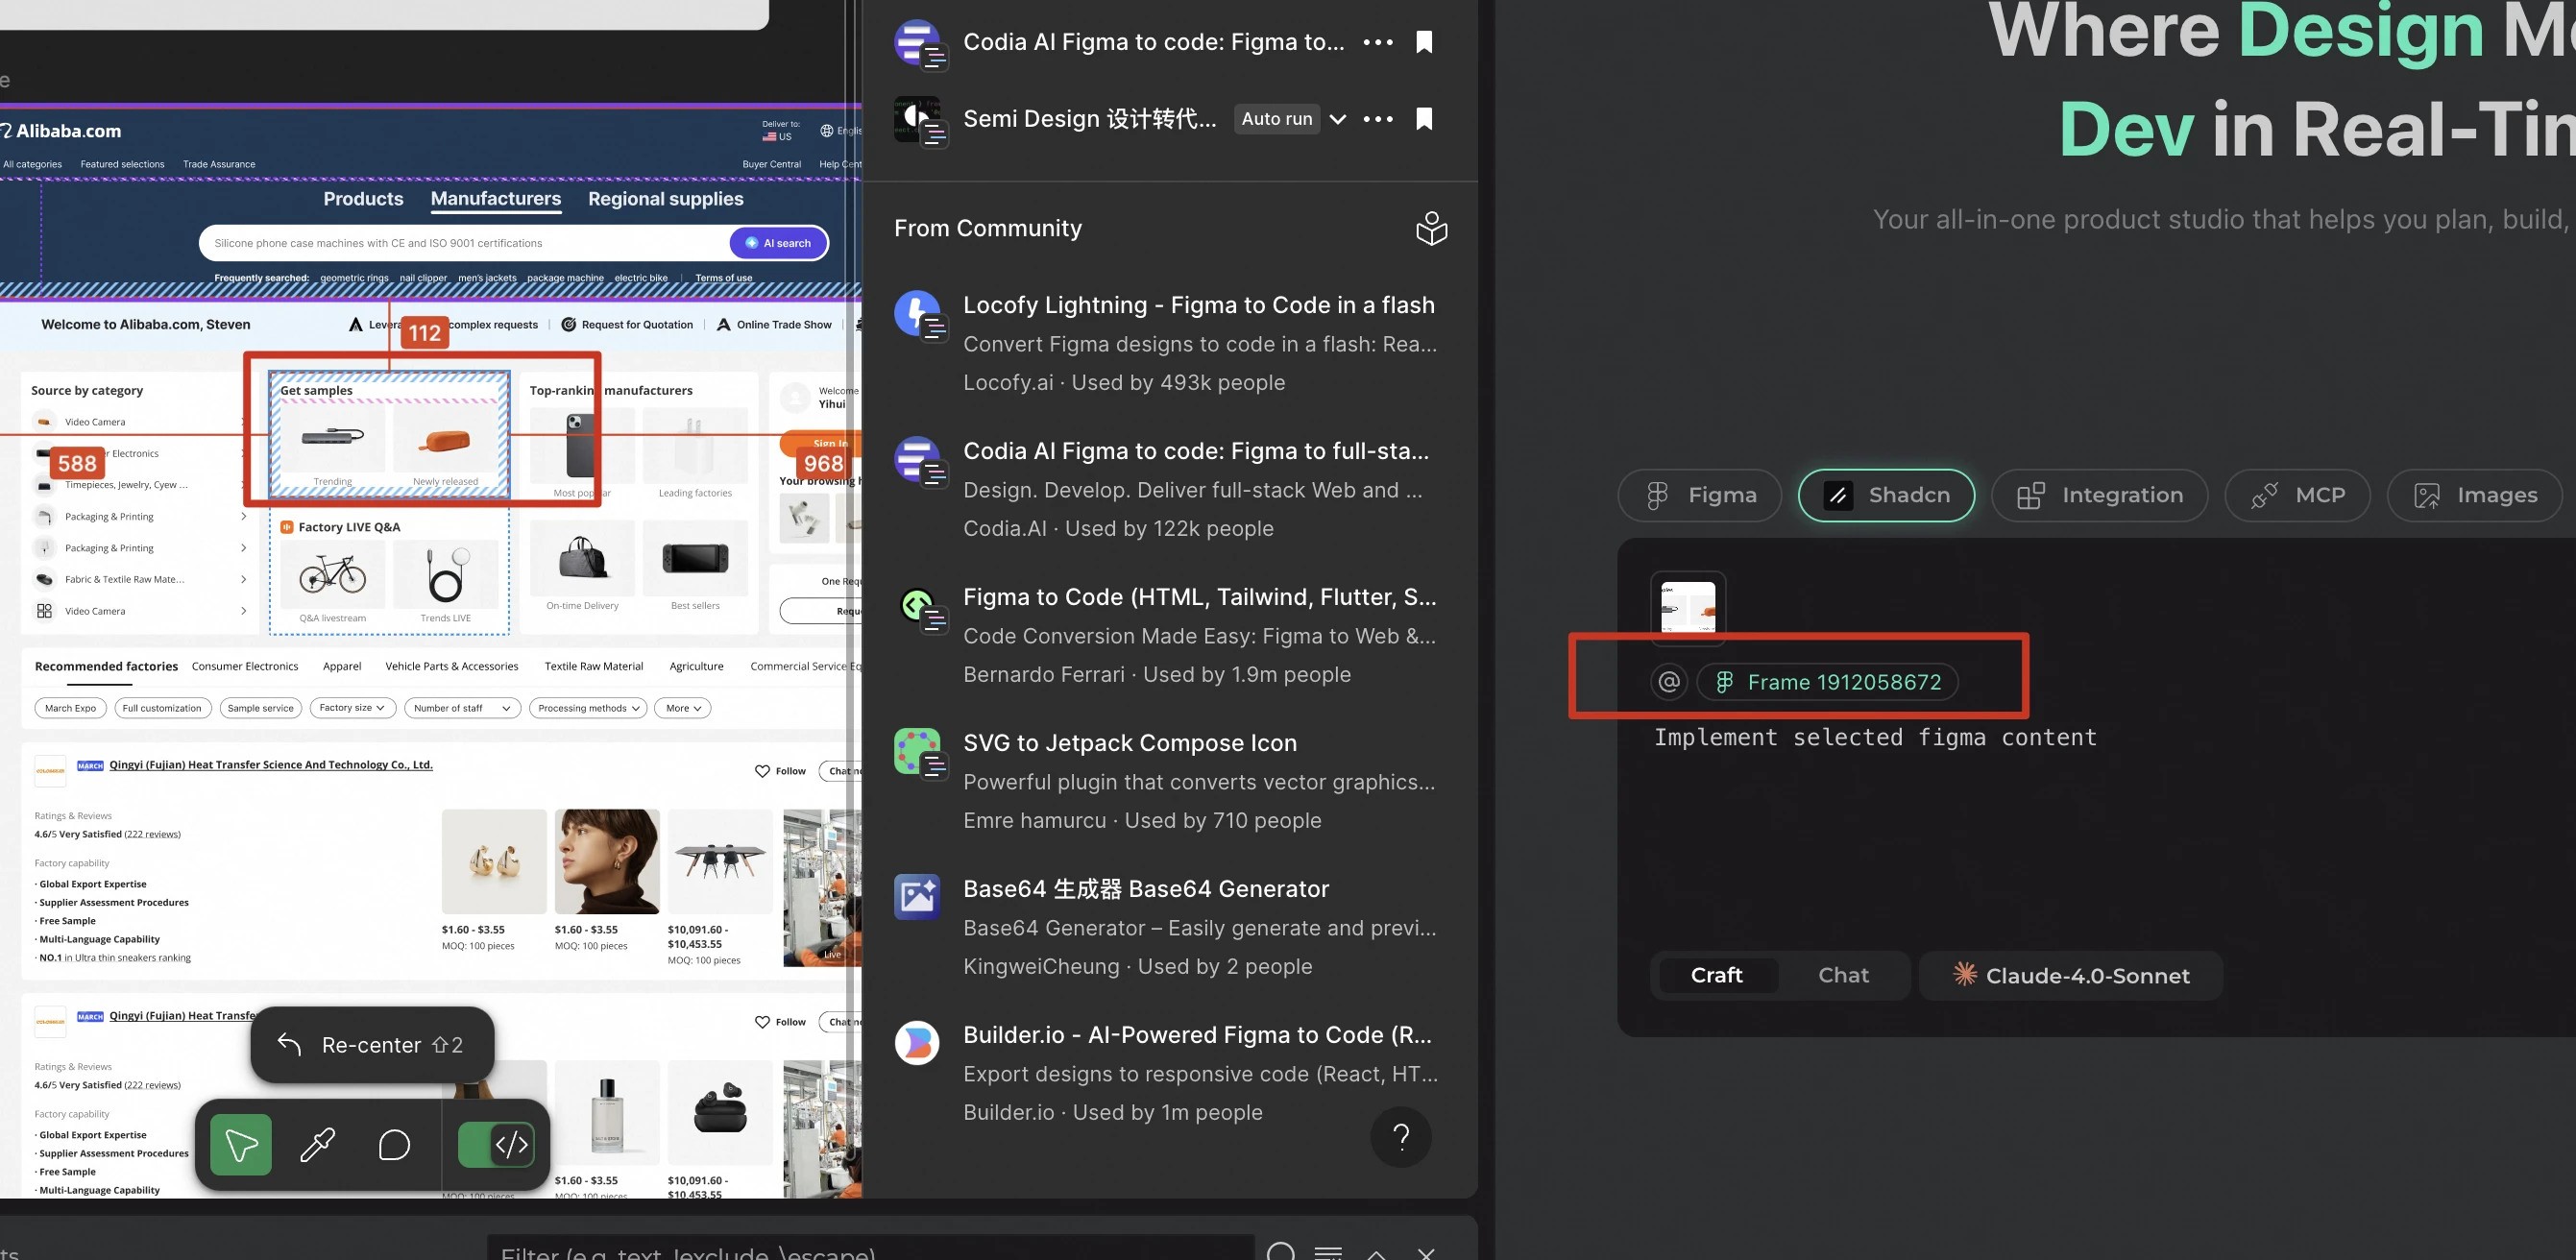The height and width of the screenshot is (1260, 2576).
Task: Click Products tab in Alibaba design
Action: coord(363,199)
